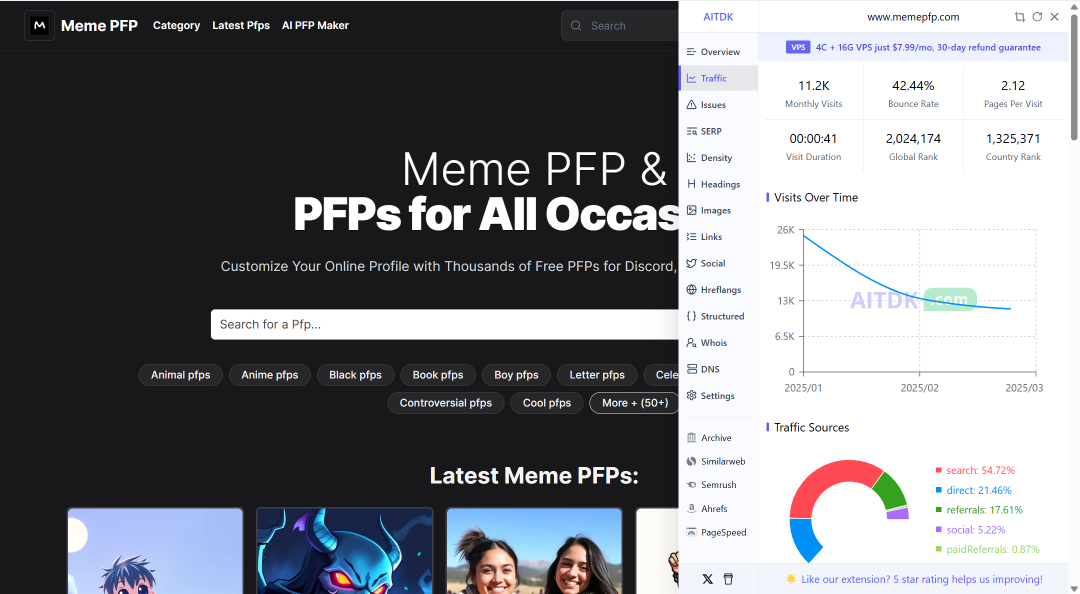Click the magnifier icon in the header search
The width and height of the screenshot is (1080, 594).
tap(576, 25)
